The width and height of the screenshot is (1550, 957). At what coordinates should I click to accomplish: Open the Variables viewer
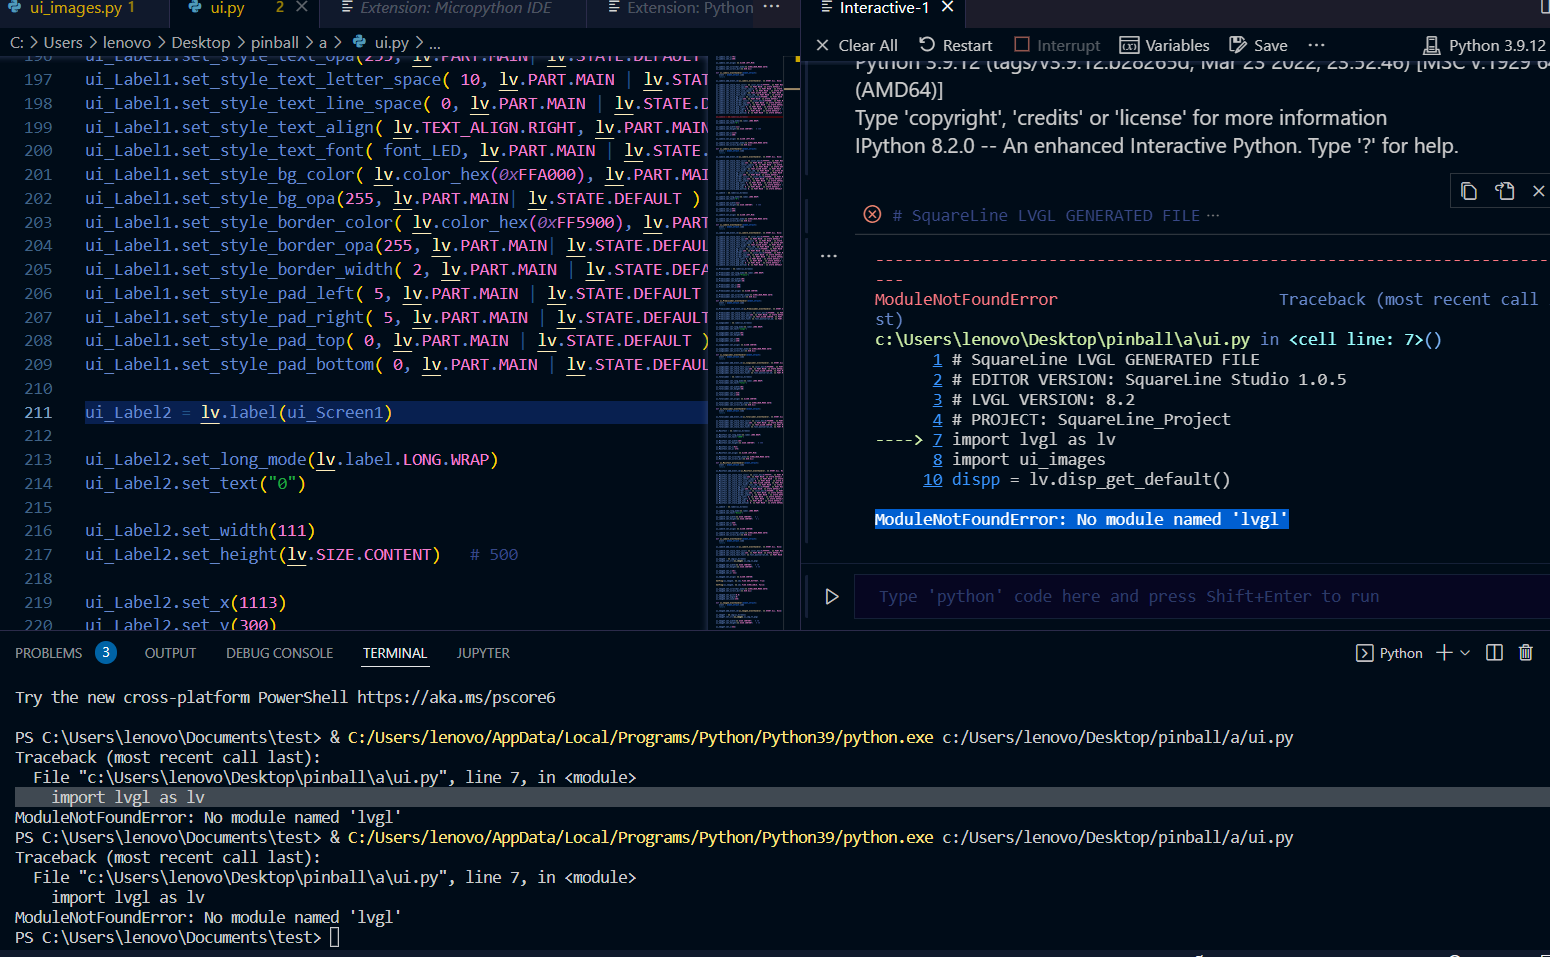(1164, 45)
